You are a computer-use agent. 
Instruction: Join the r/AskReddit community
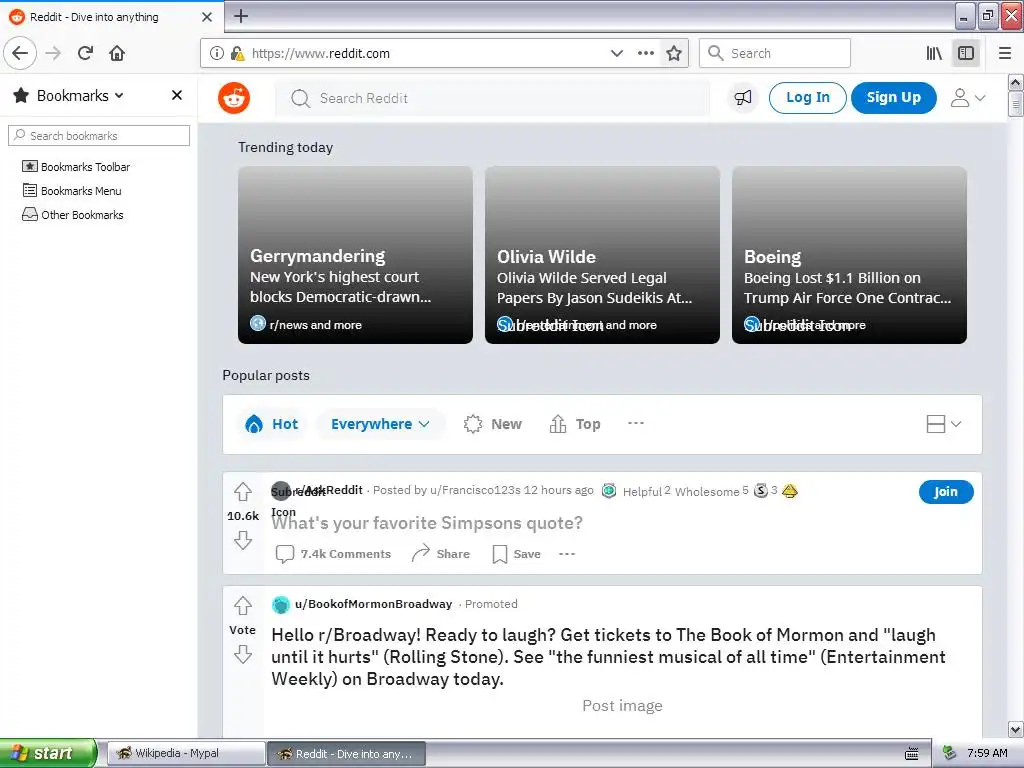[x=946, y=492]
